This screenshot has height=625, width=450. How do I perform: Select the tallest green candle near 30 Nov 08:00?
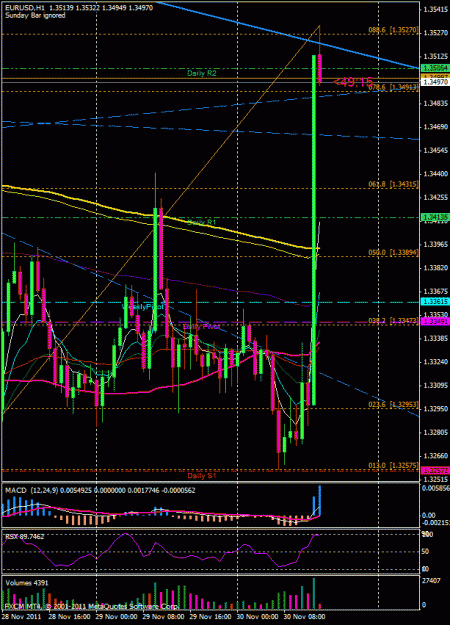click(314, 230)
